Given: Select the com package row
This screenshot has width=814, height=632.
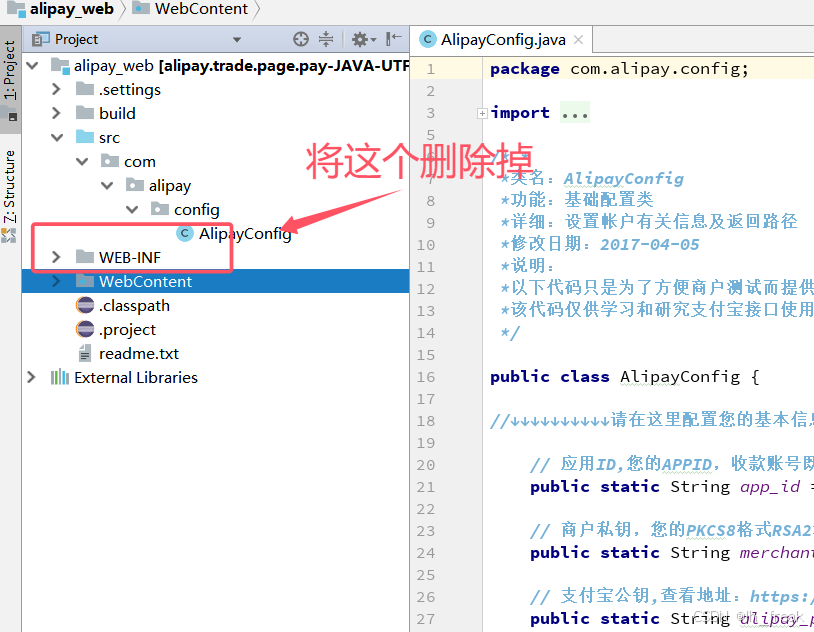Looking at the screenshot, I should [x=215, y=162].
